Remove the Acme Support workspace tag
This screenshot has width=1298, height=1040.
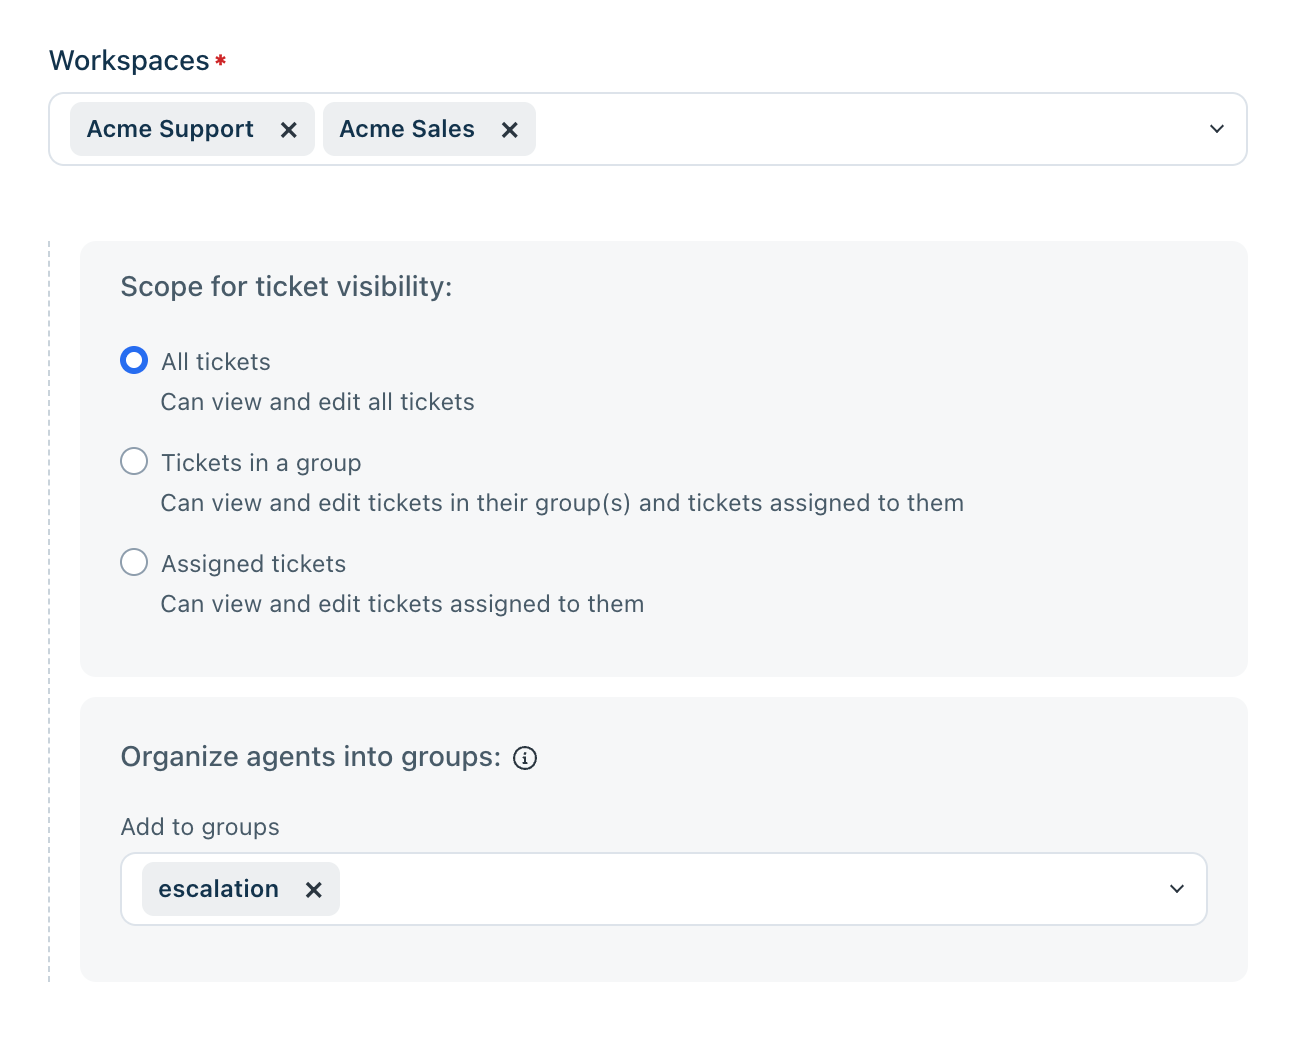click(289, 130)
